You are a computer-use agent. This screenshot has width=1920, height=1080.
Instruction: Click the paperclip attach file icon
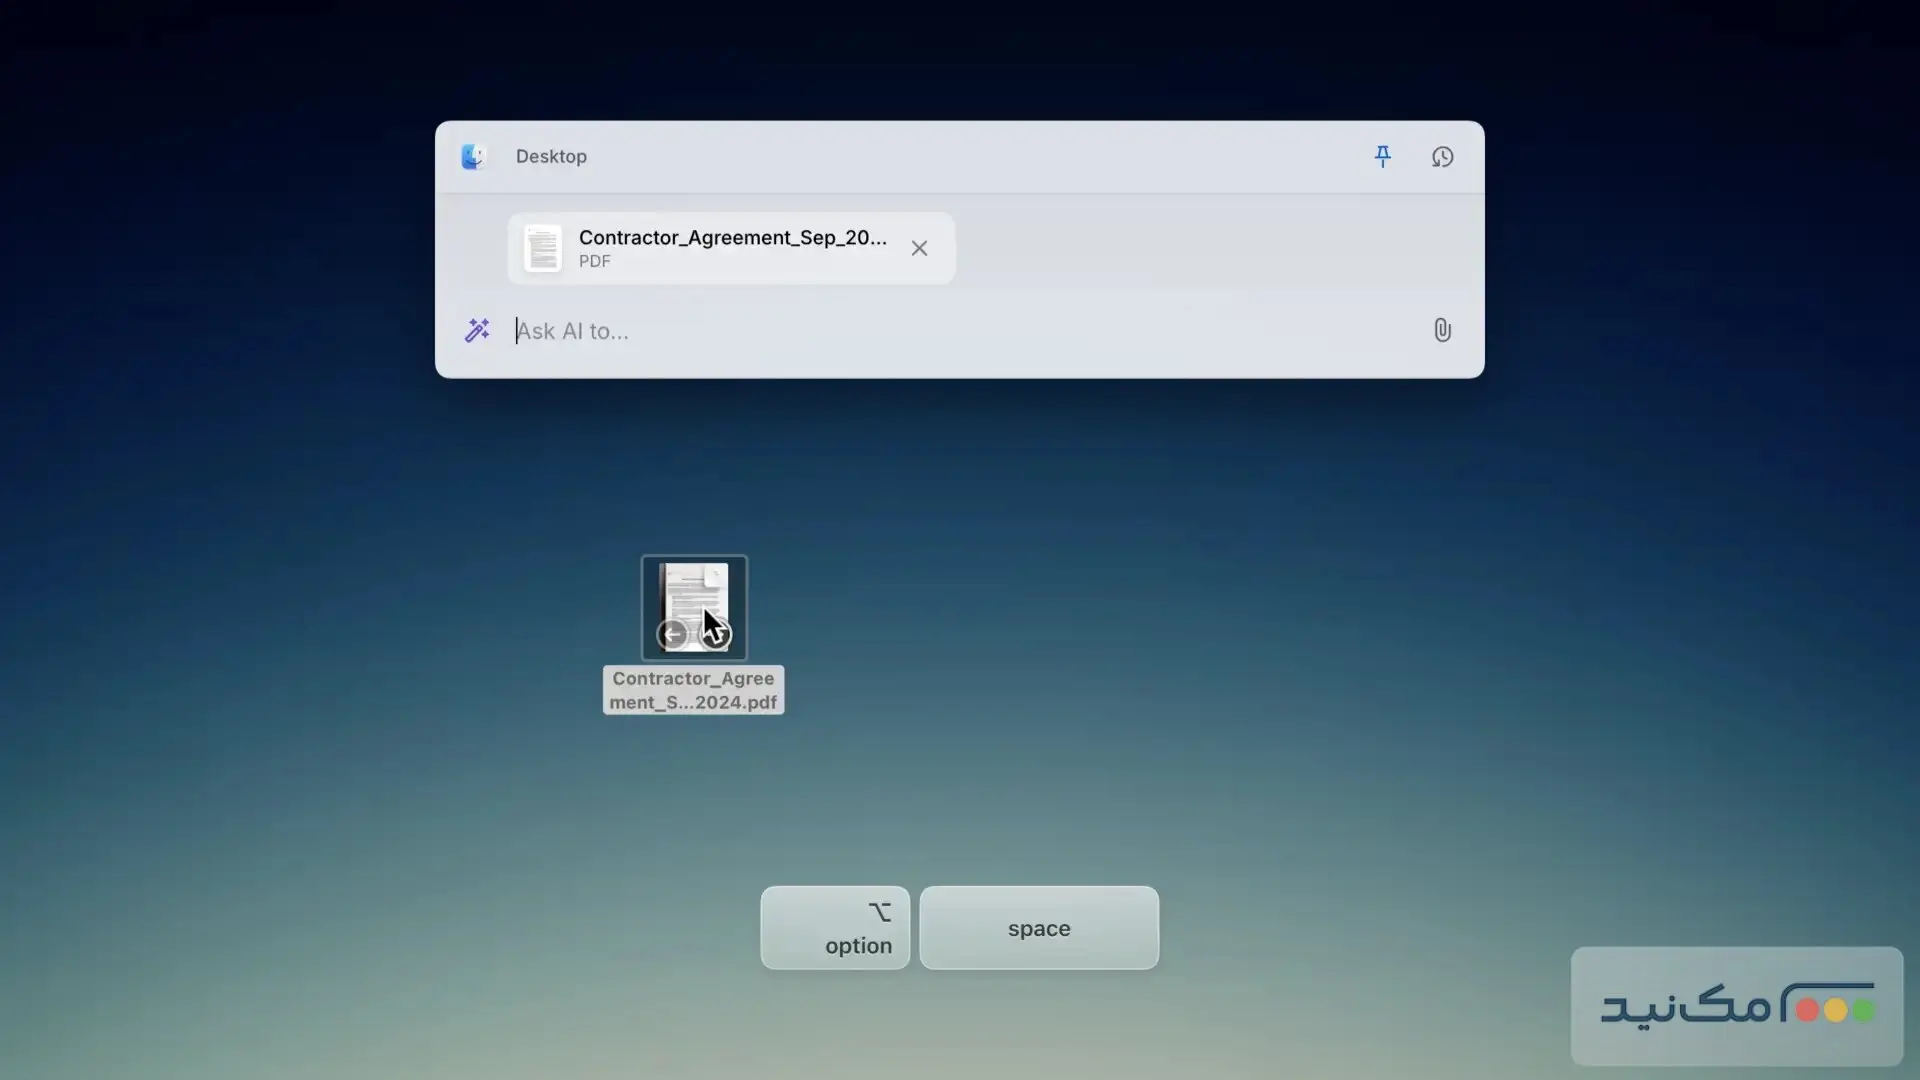[x=1442, y=331]
